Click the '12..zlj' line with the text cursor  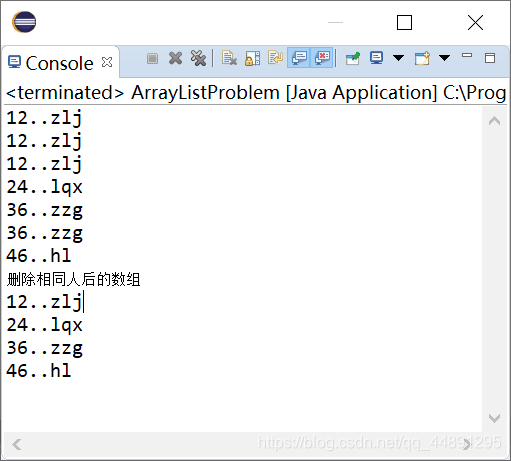point(44,302)
